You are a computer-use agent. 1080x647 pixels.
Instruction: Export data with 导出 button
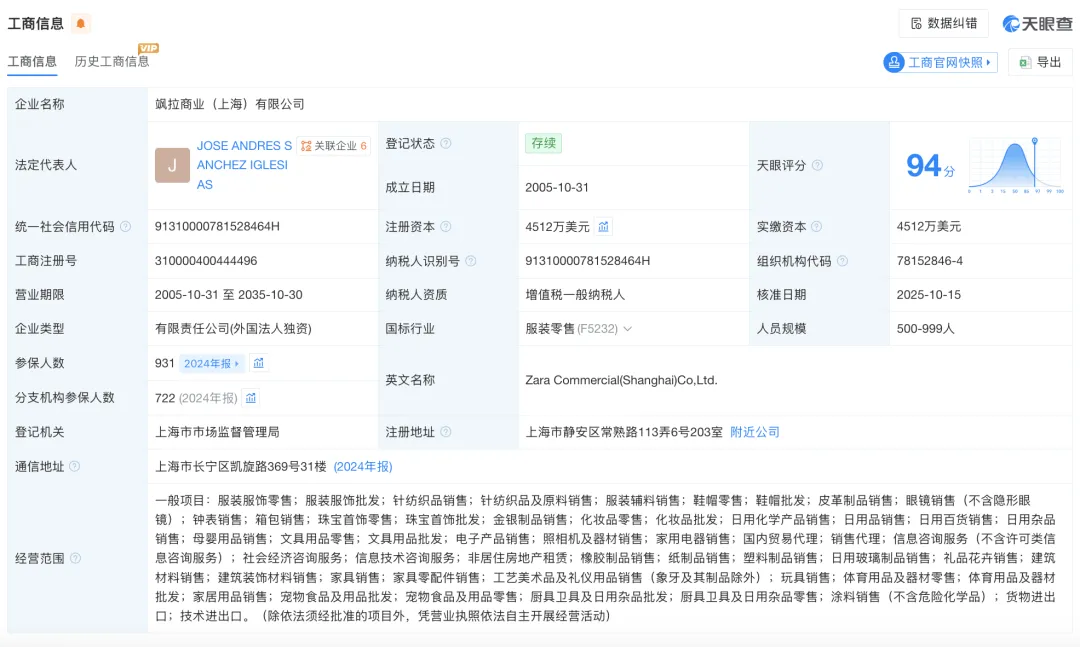pyautogui.click(x=1040, y=62)
